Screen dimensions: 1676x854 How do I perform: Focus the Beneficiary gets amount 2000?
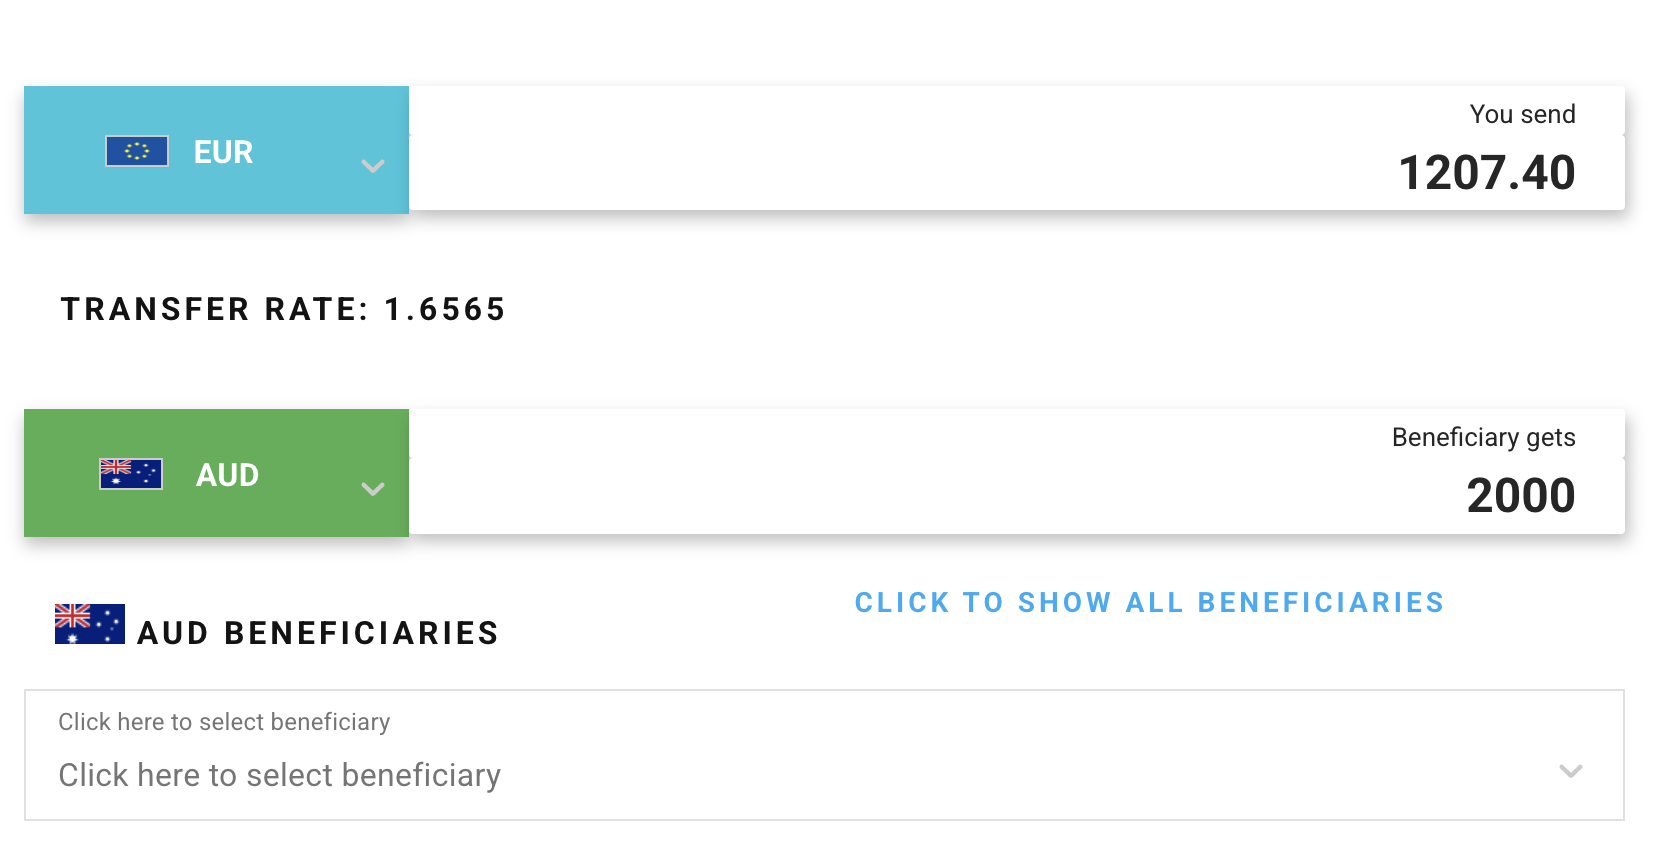1520,496
